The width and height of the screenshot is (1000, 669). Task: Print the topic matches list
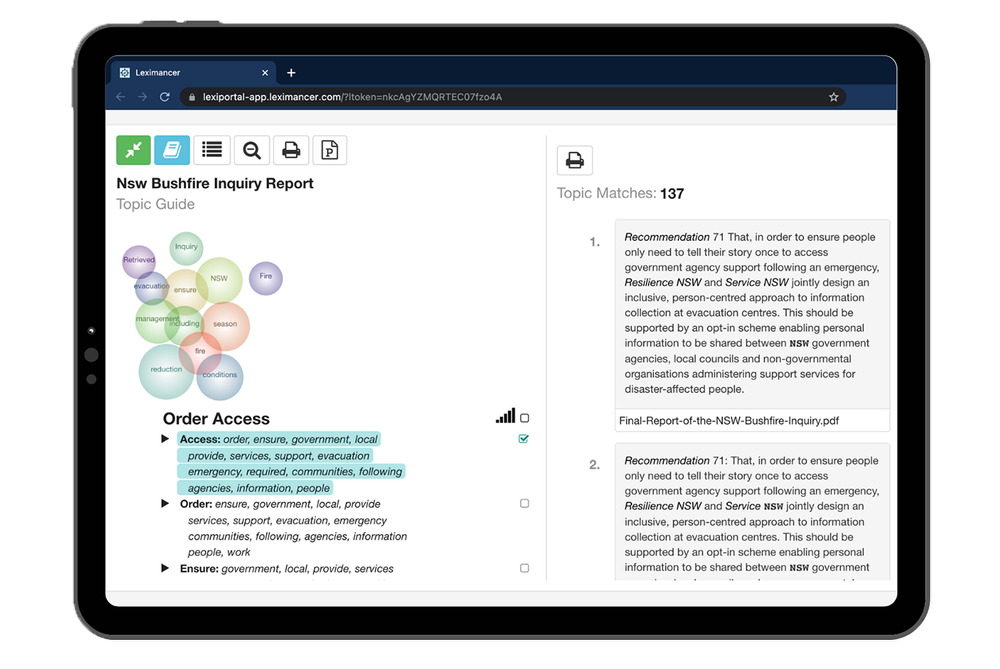(574, 159)
